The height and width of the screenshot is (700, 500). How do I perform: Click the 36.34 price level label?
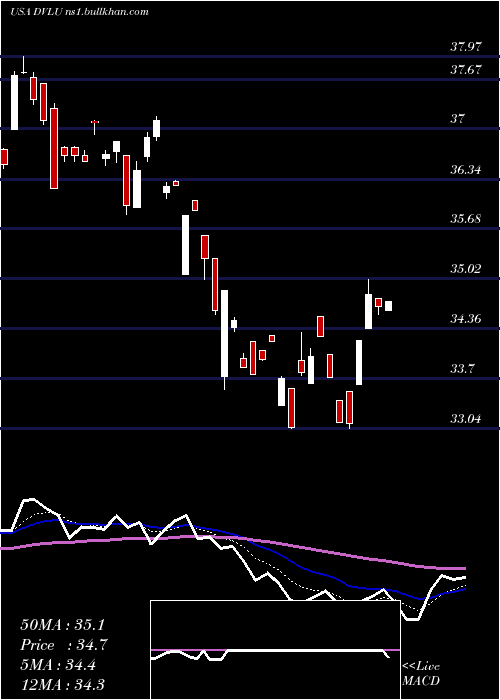tap(466, 170)
